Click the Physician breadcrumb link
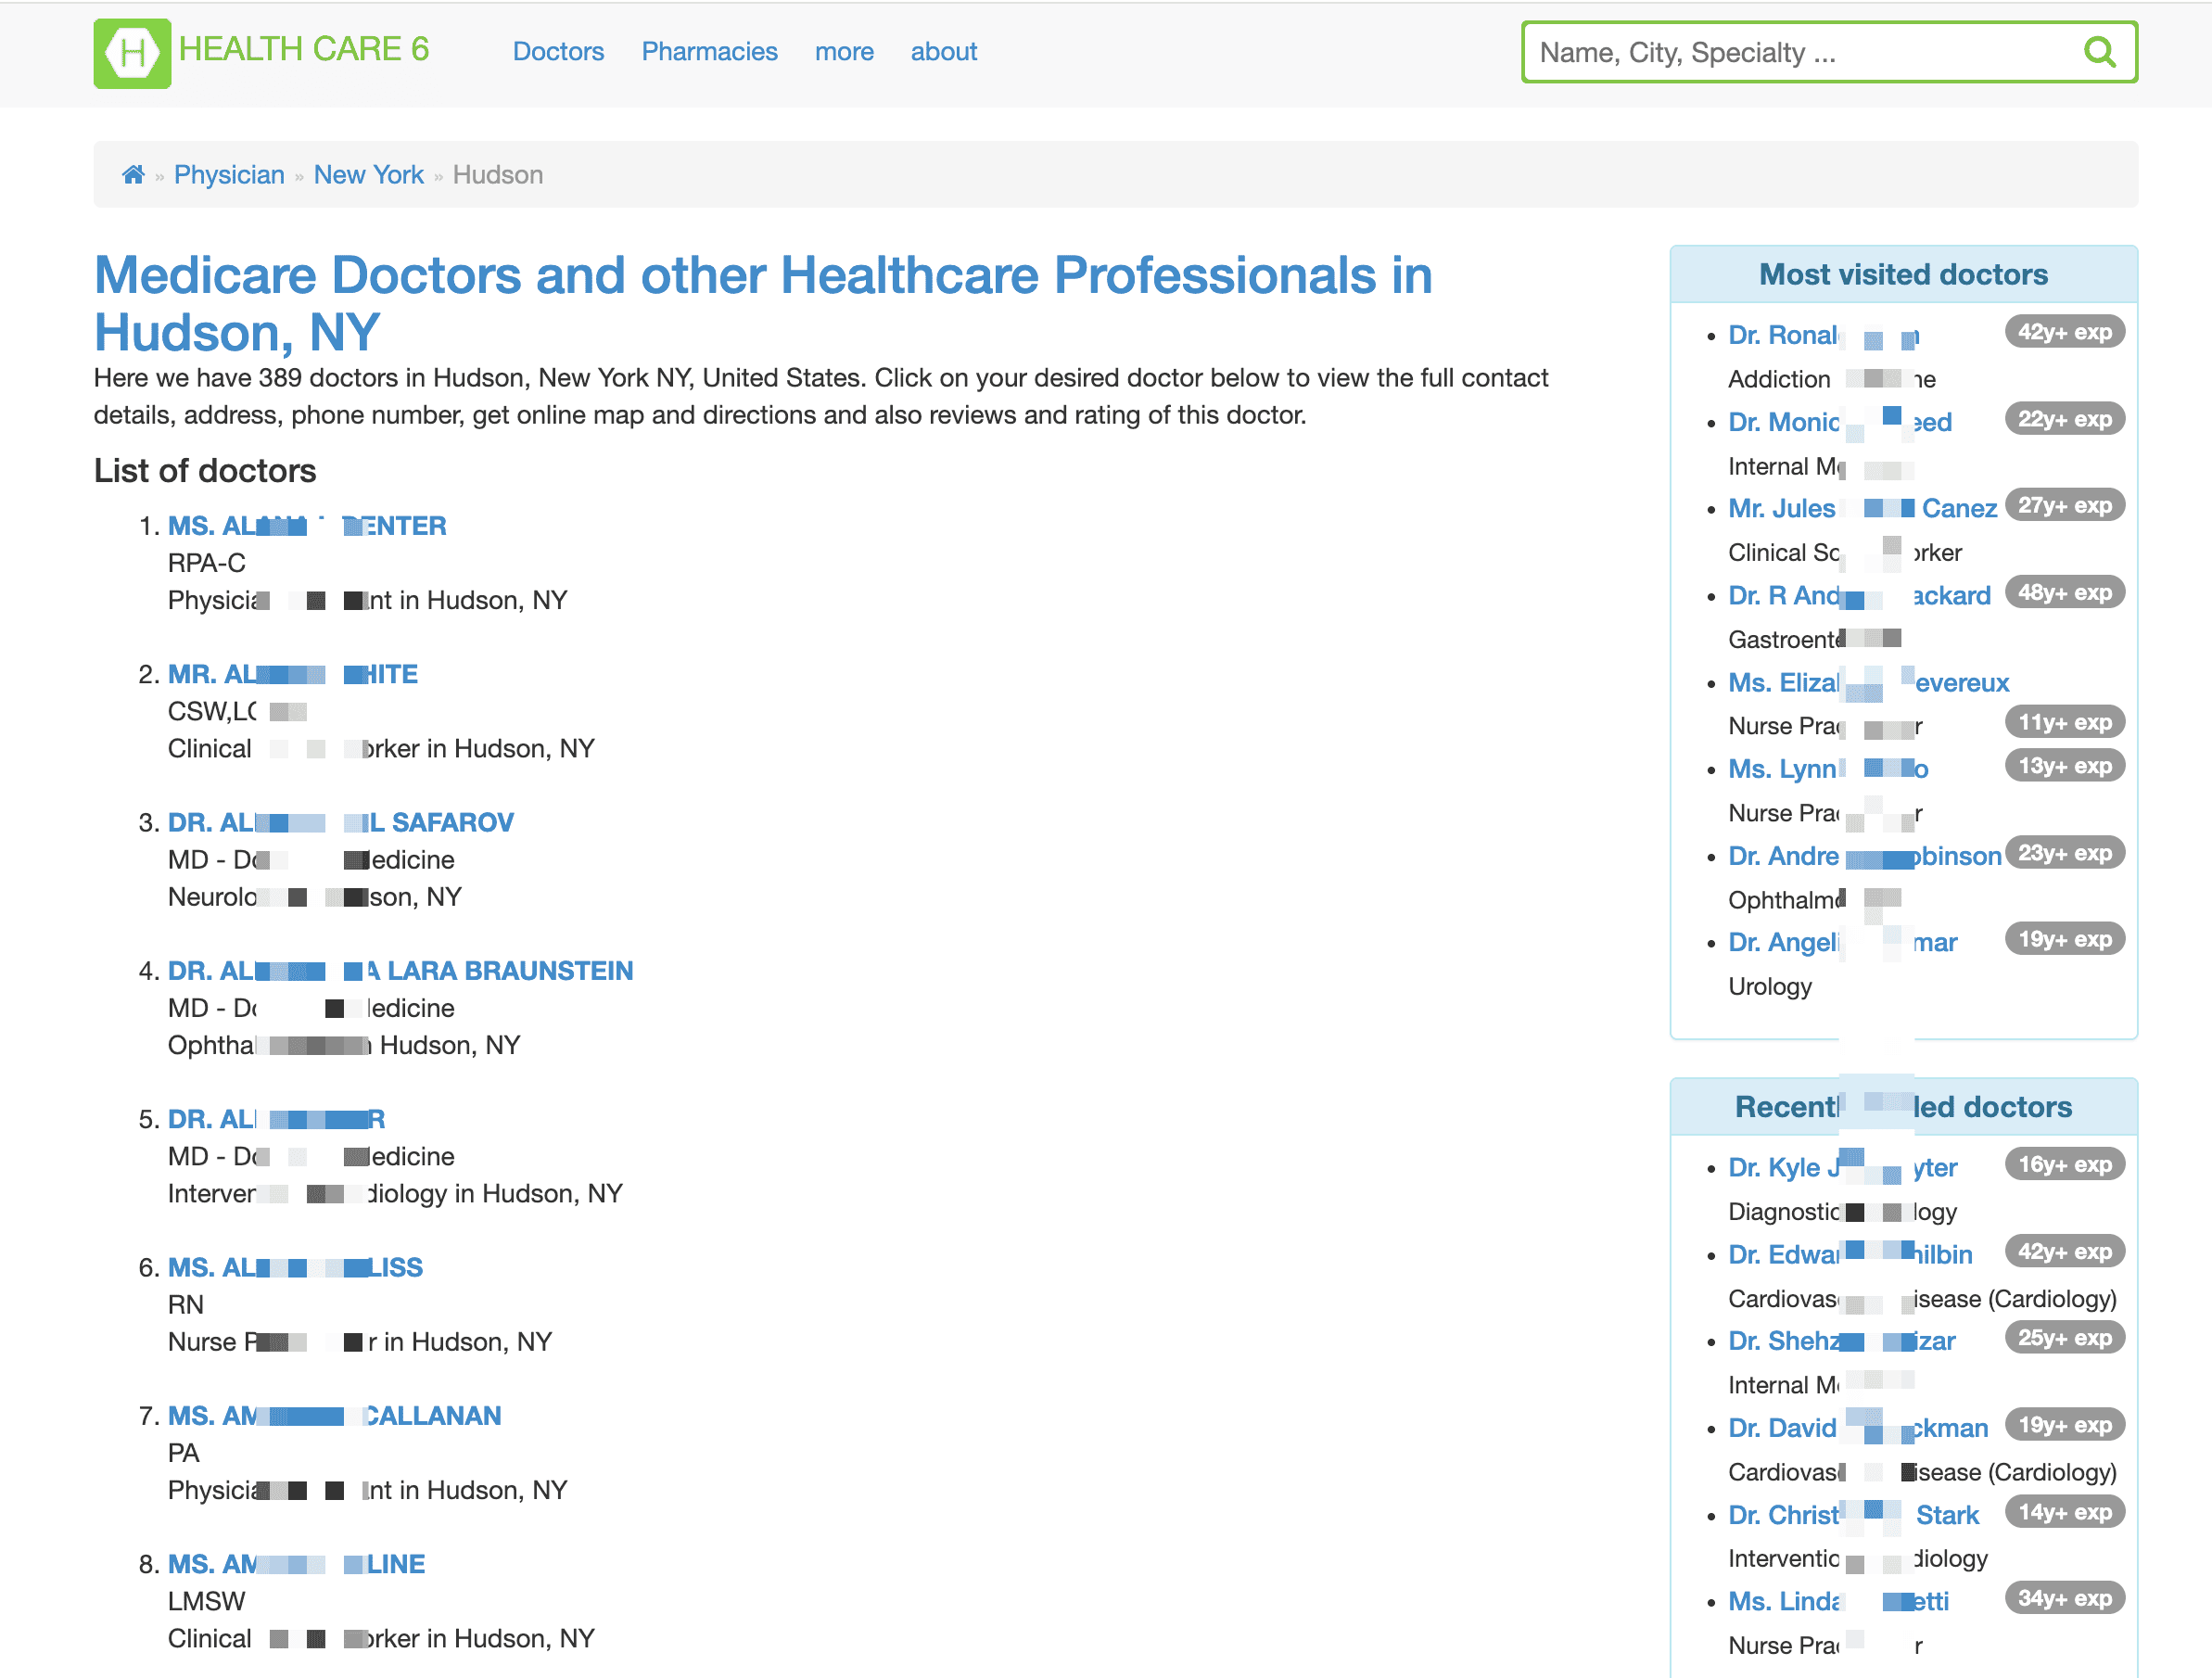The height and width of the screenshot is (1678, 2212). coord(229,175)
